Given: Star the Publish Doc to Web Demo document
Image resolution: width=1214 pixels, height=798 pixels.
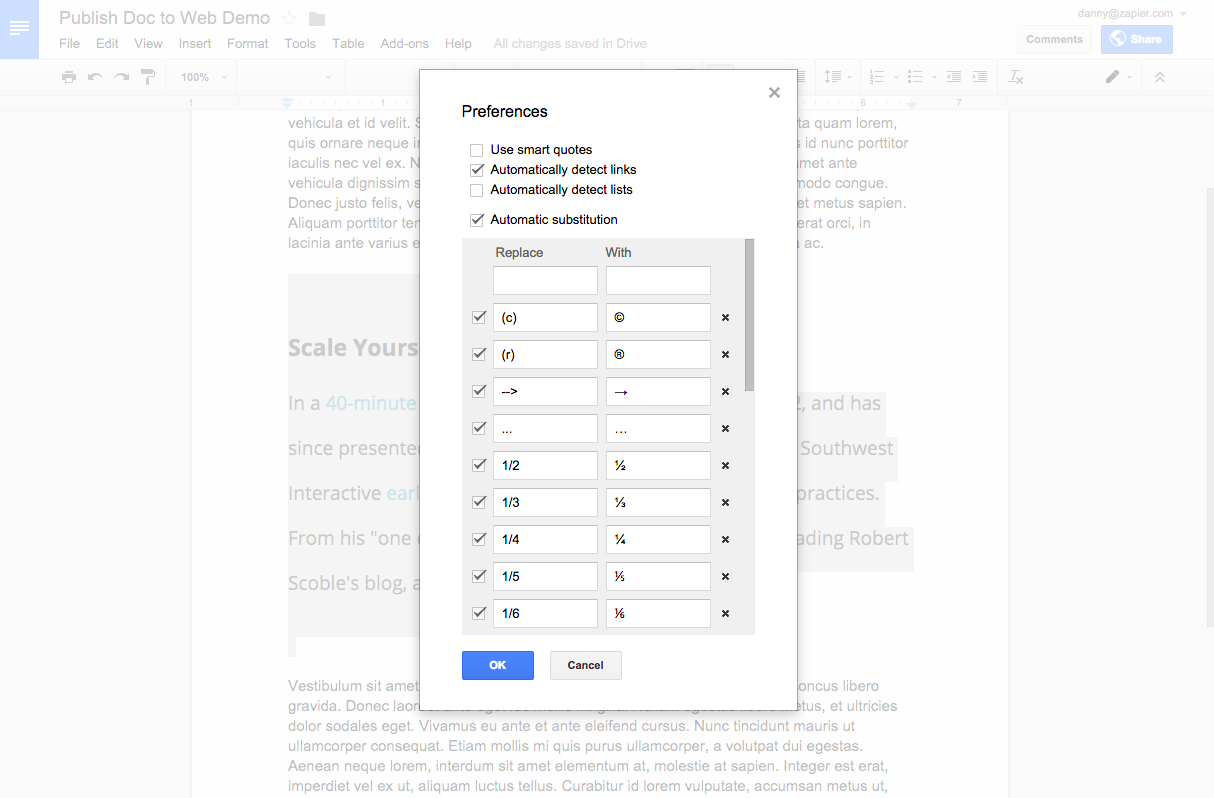Looking at the screenshot, I should 289,18.
